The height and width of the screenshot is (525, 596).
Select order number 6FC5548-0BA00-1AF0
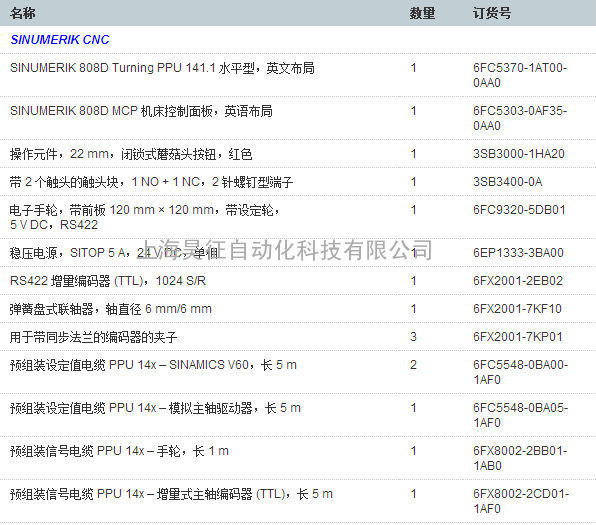click(x=520, y=372)
